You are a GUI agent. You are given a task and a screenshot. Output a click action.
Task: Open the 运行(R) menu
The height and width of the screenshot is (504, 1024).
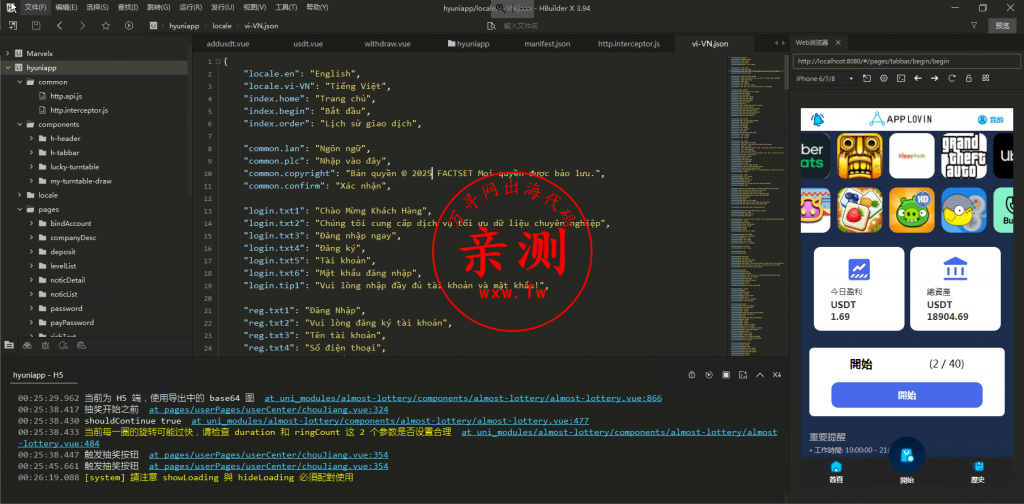[189, 7]
